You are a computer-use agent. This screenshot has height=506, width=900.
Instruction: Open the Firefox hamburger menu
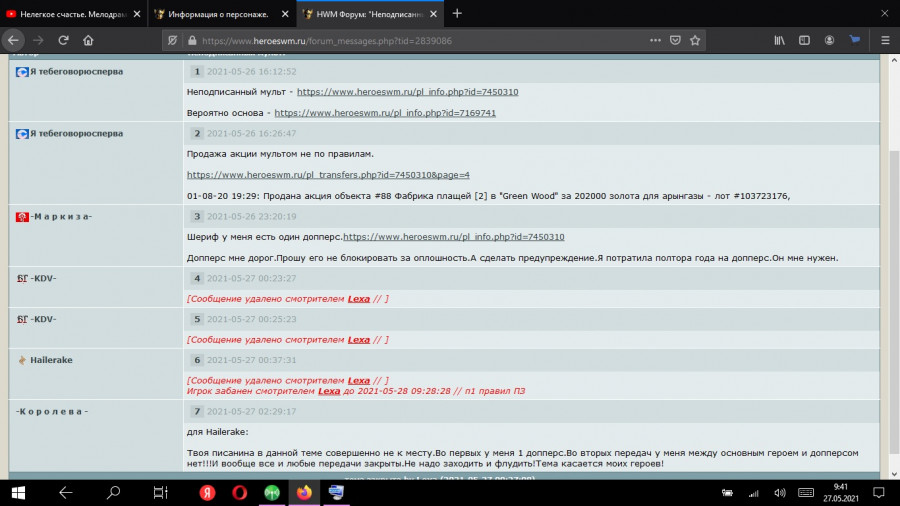[x=885, y=41]
